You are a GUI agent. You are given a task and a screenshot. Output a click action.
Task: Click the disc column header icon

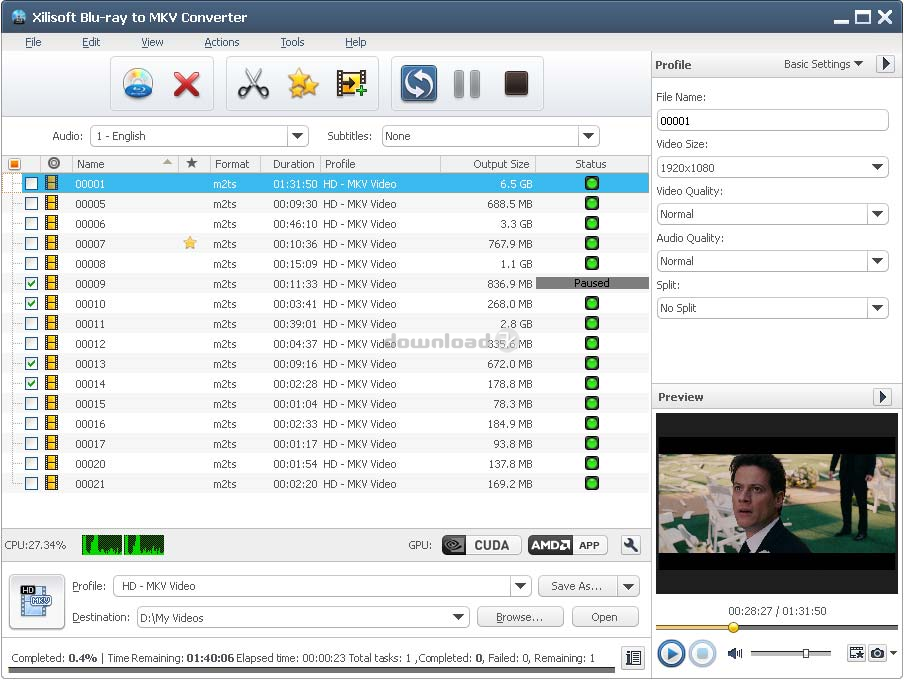[x=54, y=163]
